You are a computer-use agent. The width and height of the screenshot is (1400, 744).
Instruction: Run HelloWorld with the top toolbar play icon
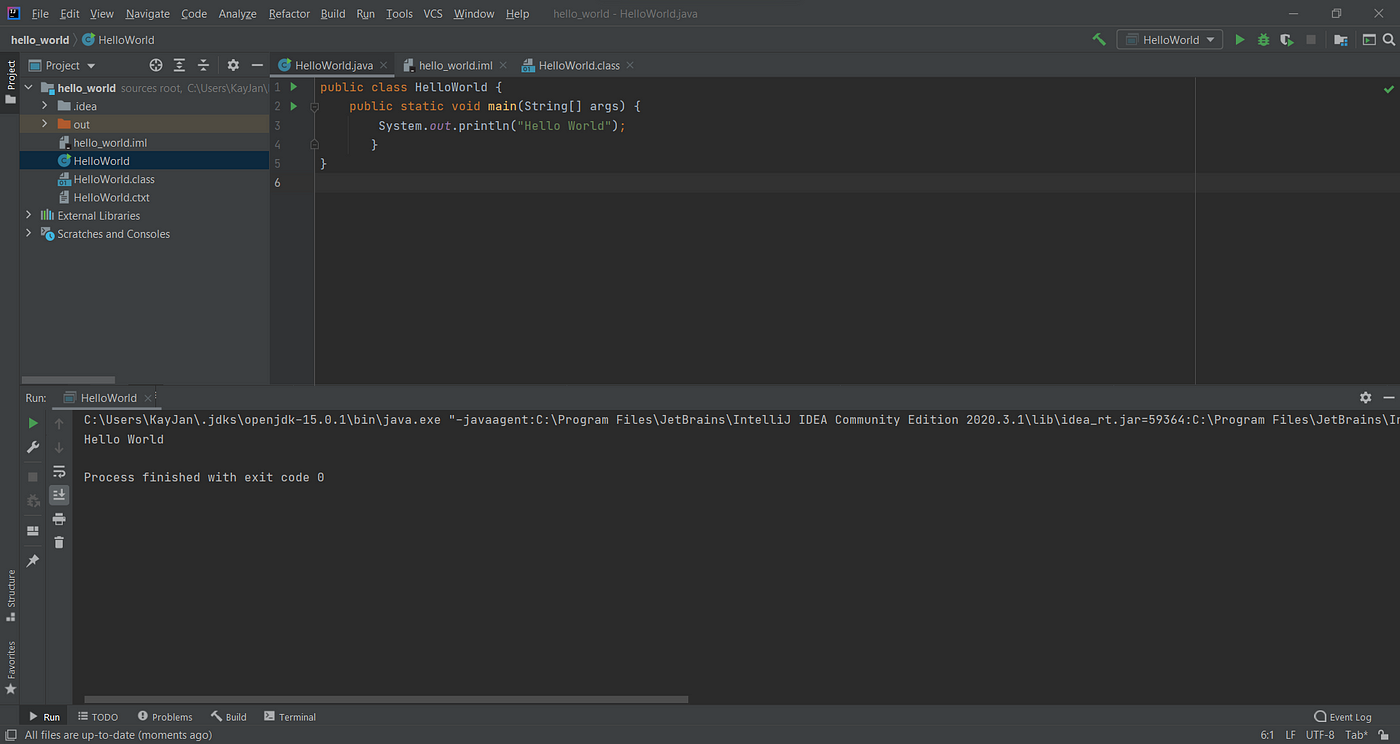pos(1240,40)
